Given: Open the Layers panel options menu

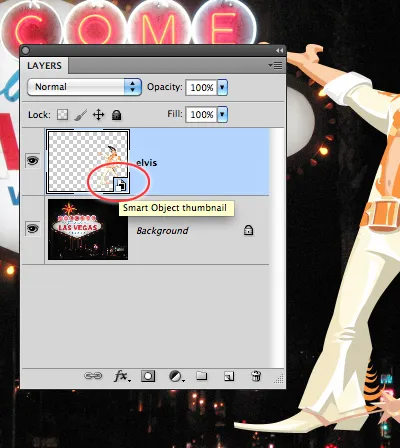Looking at the screenshot, I should click(x=275, y=66).
